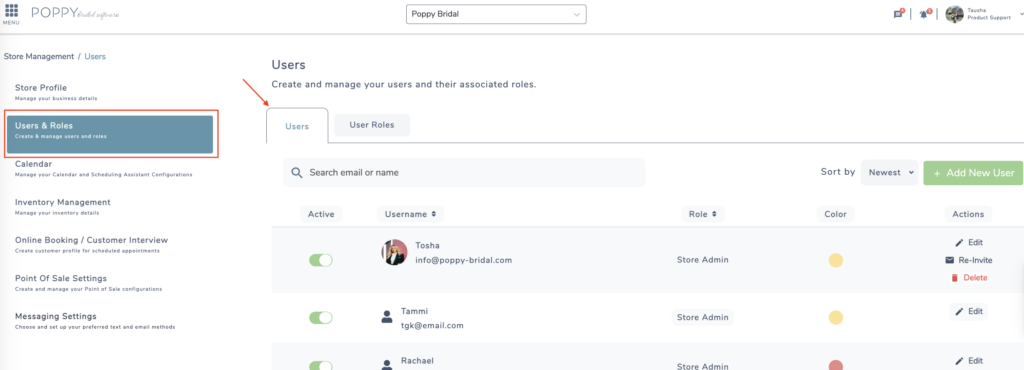
Task: Click the red trash Delete icon
Action: click(954, 278)
